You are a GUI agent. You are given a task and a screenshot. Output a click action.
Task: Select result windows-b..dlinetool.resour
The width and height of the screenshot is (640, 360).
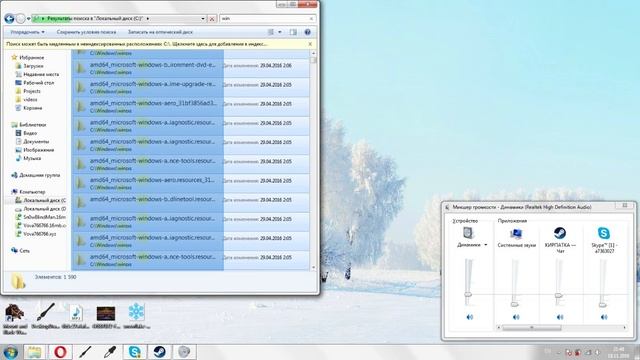[190, 202]
